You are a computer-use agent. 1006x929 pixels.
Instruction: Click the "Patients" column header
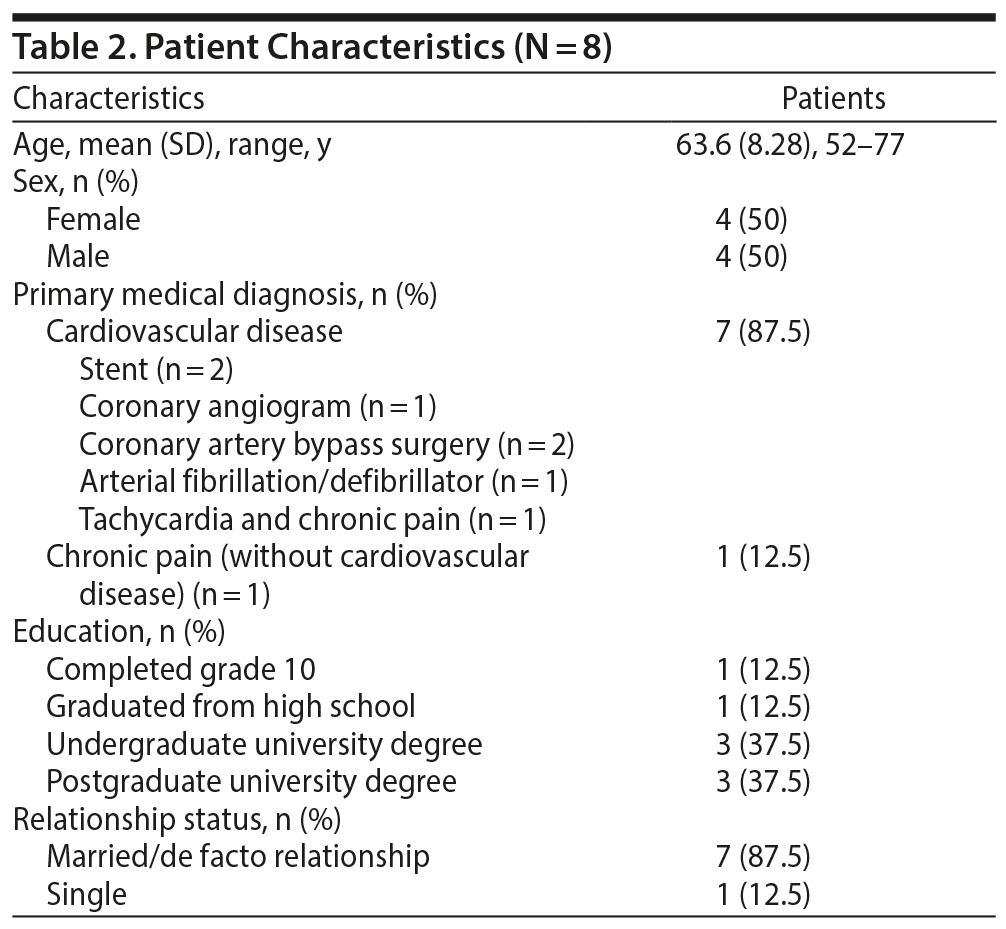click(833, 98)
